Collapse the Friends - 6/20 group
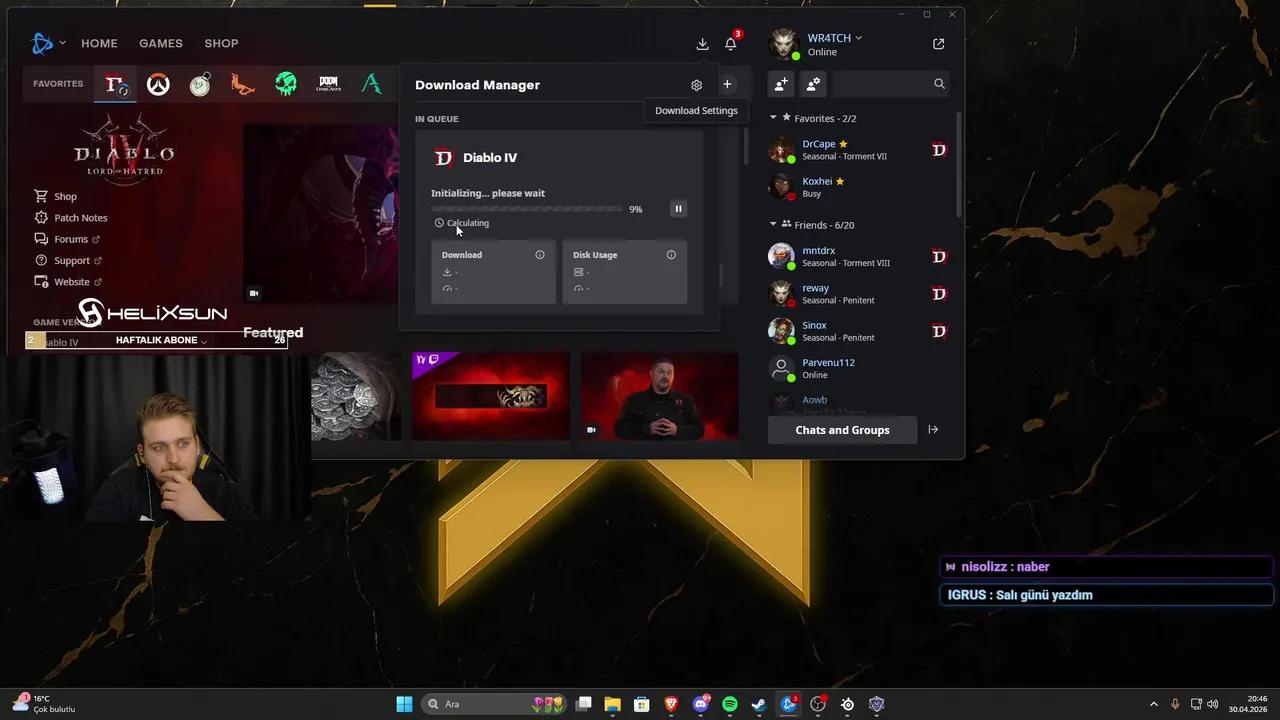1280x720 pixels. [773, 225]
